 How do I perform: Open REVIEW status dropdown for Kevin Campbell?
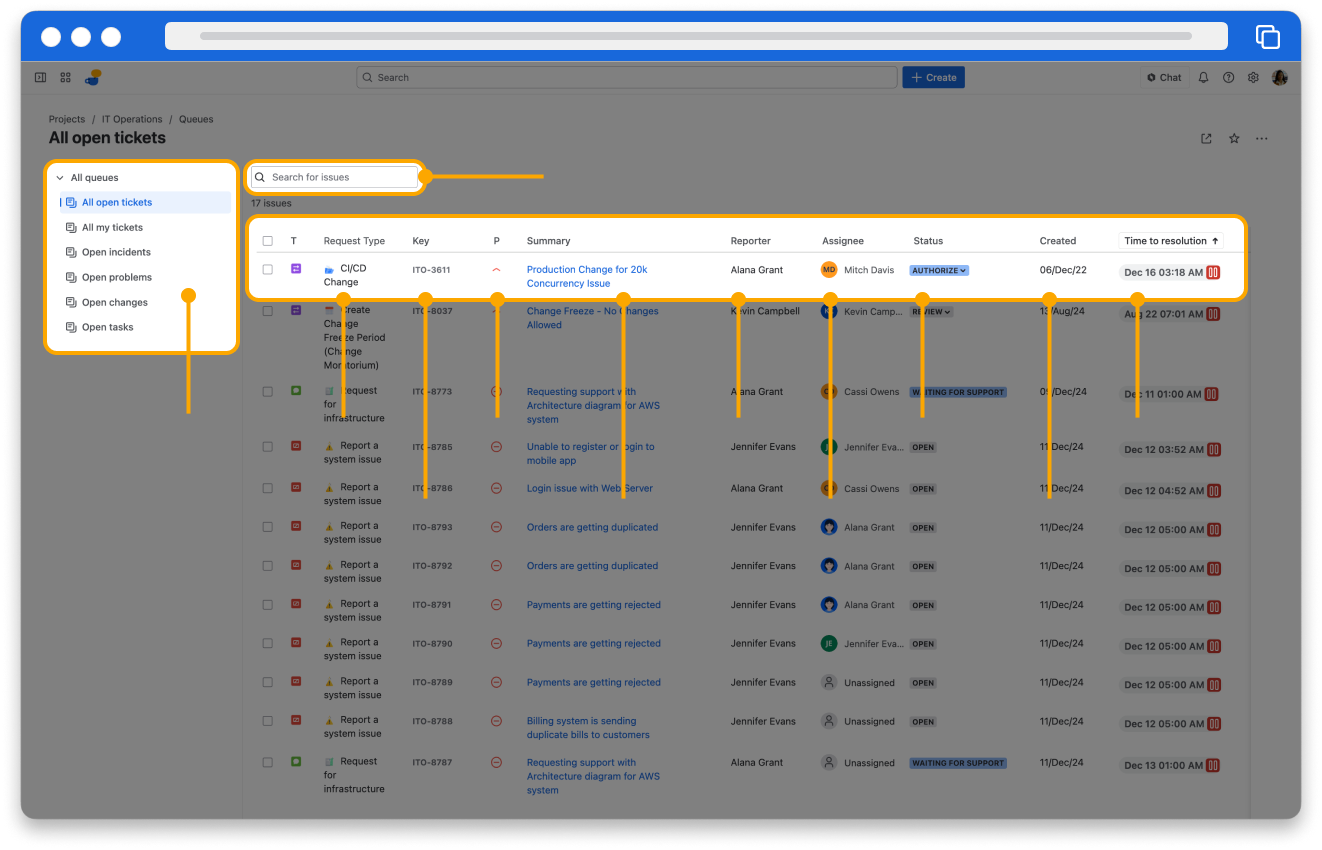coord(931,312)
